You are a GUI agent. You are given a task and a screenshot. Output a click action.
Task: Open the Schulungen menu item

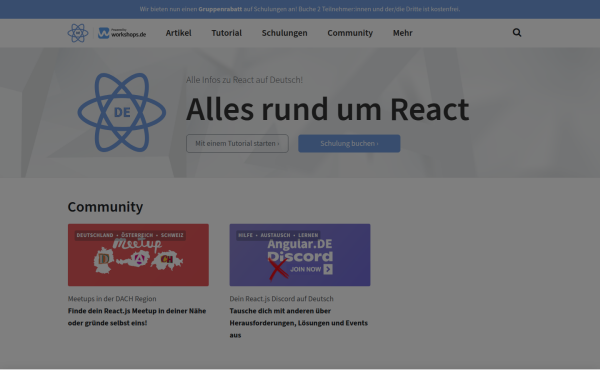point(284,33)
